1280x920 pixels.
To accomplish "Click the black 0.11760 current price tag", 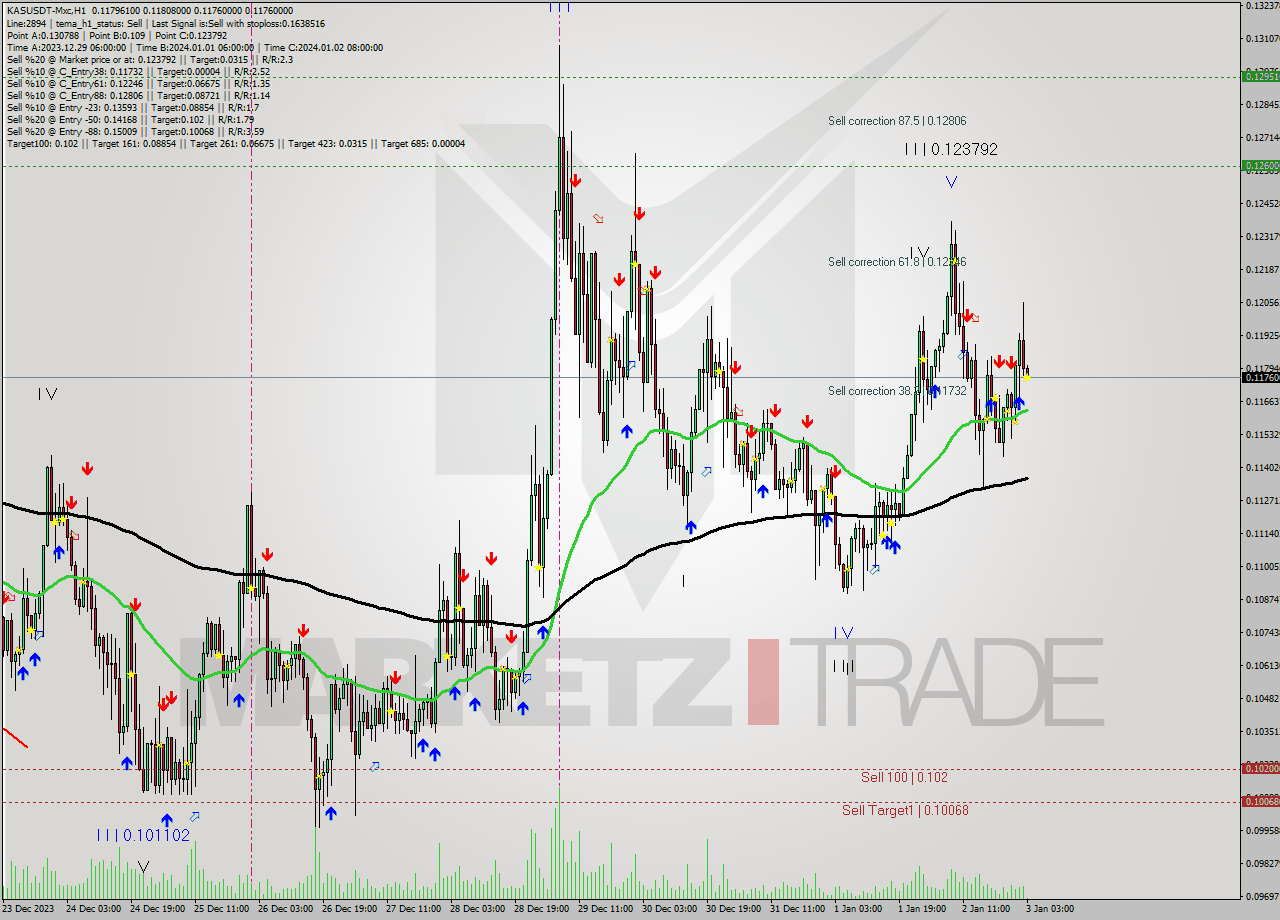I will [1260, 377].
